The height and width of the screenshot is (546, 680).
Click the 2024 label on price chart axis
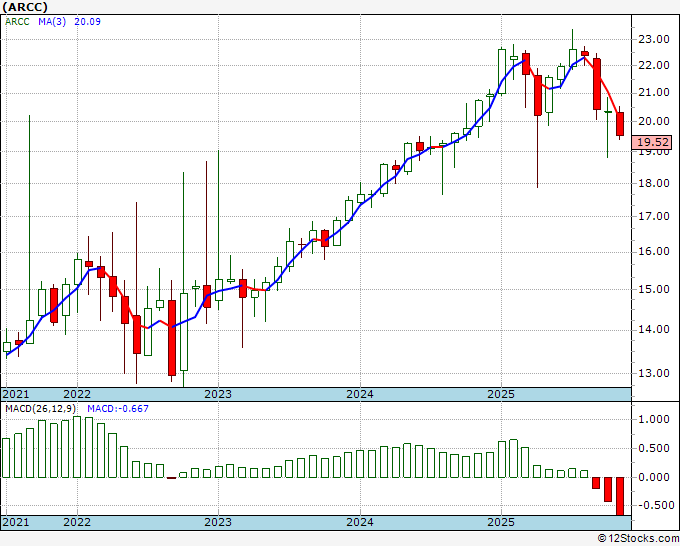coord(360,394)
